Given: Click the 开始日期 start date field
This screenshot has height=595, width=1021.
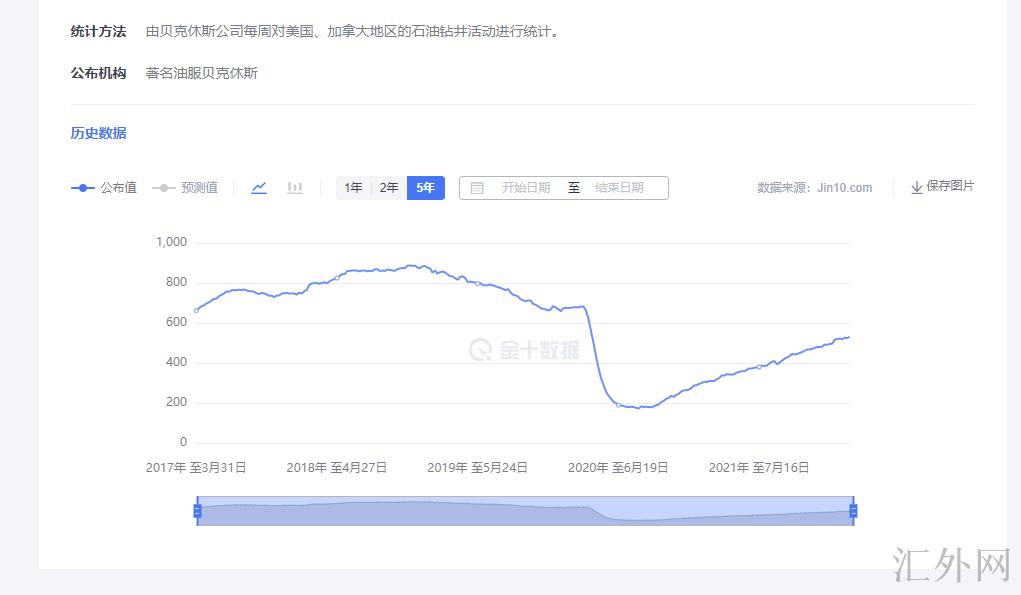Looking at the screenshot, I should pos(525,188).
